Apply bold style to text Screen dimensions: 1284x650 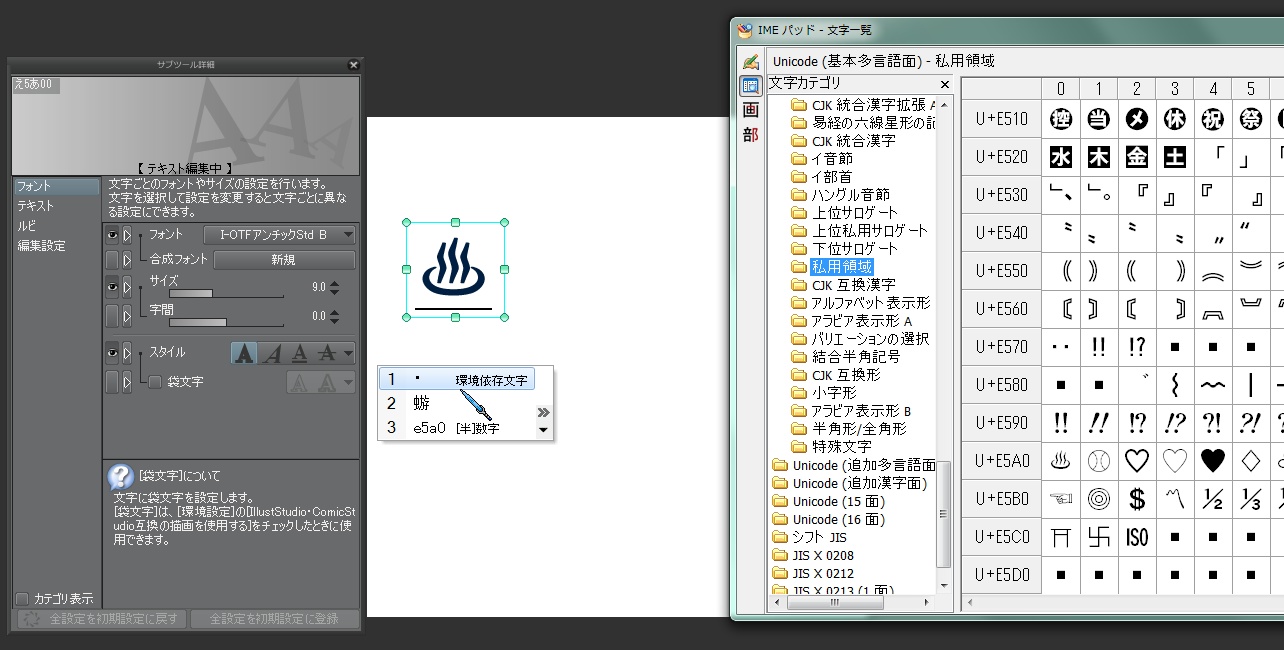(244, 353)
